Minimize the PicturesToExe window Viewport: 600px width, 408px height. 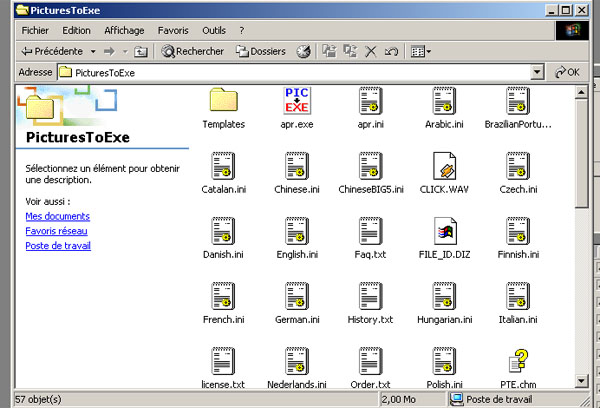pos(551,10)
